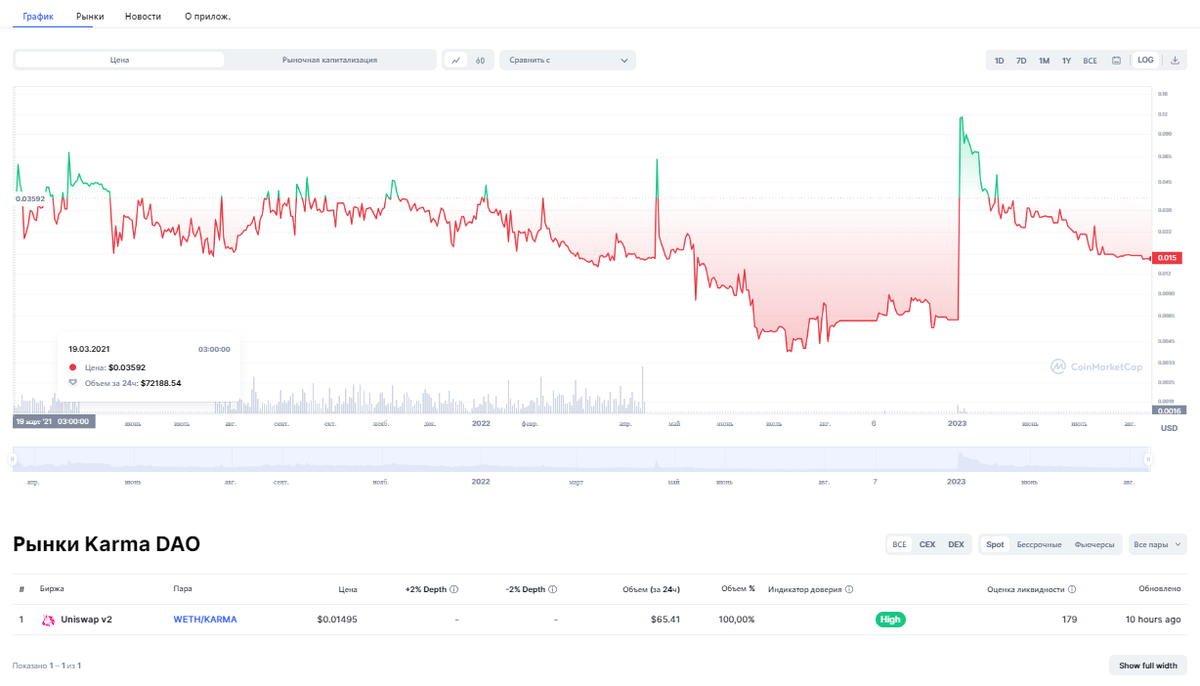Open the График tab
Viewport: 1200px width, 686px height.
point(38,17)
